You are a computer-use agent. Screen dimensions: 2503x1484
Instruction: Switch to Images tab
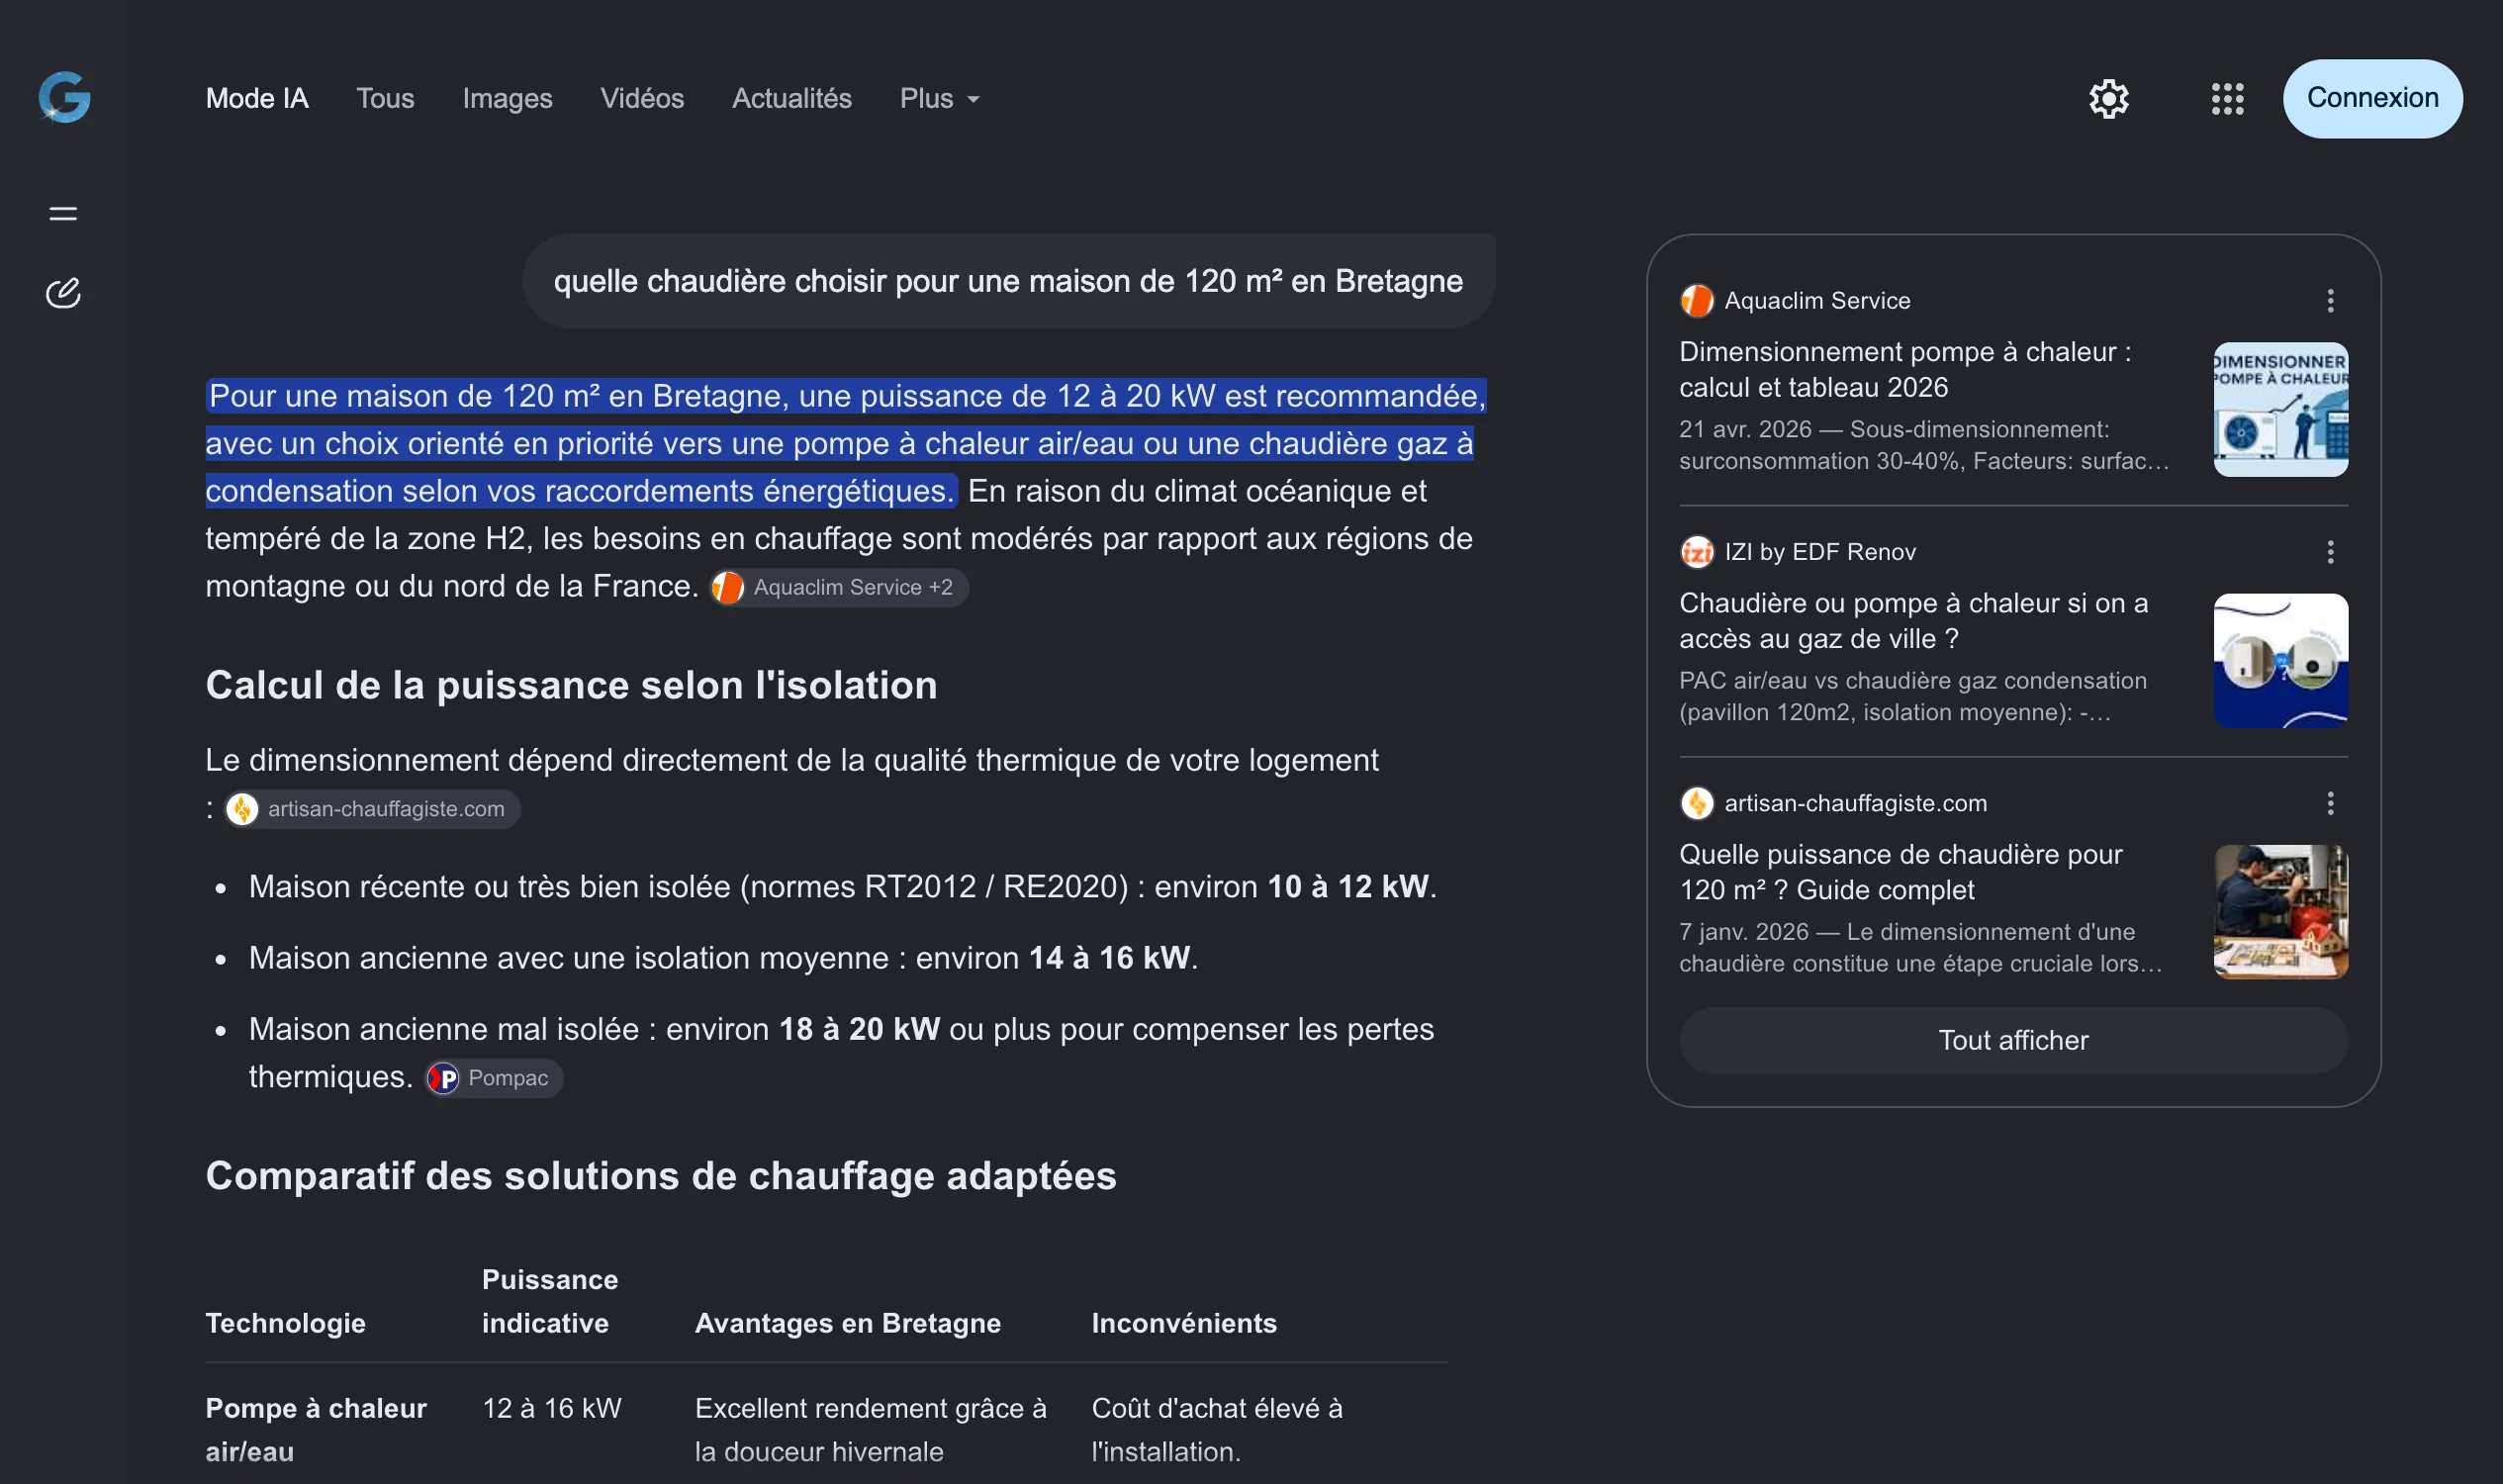(507, 98)
